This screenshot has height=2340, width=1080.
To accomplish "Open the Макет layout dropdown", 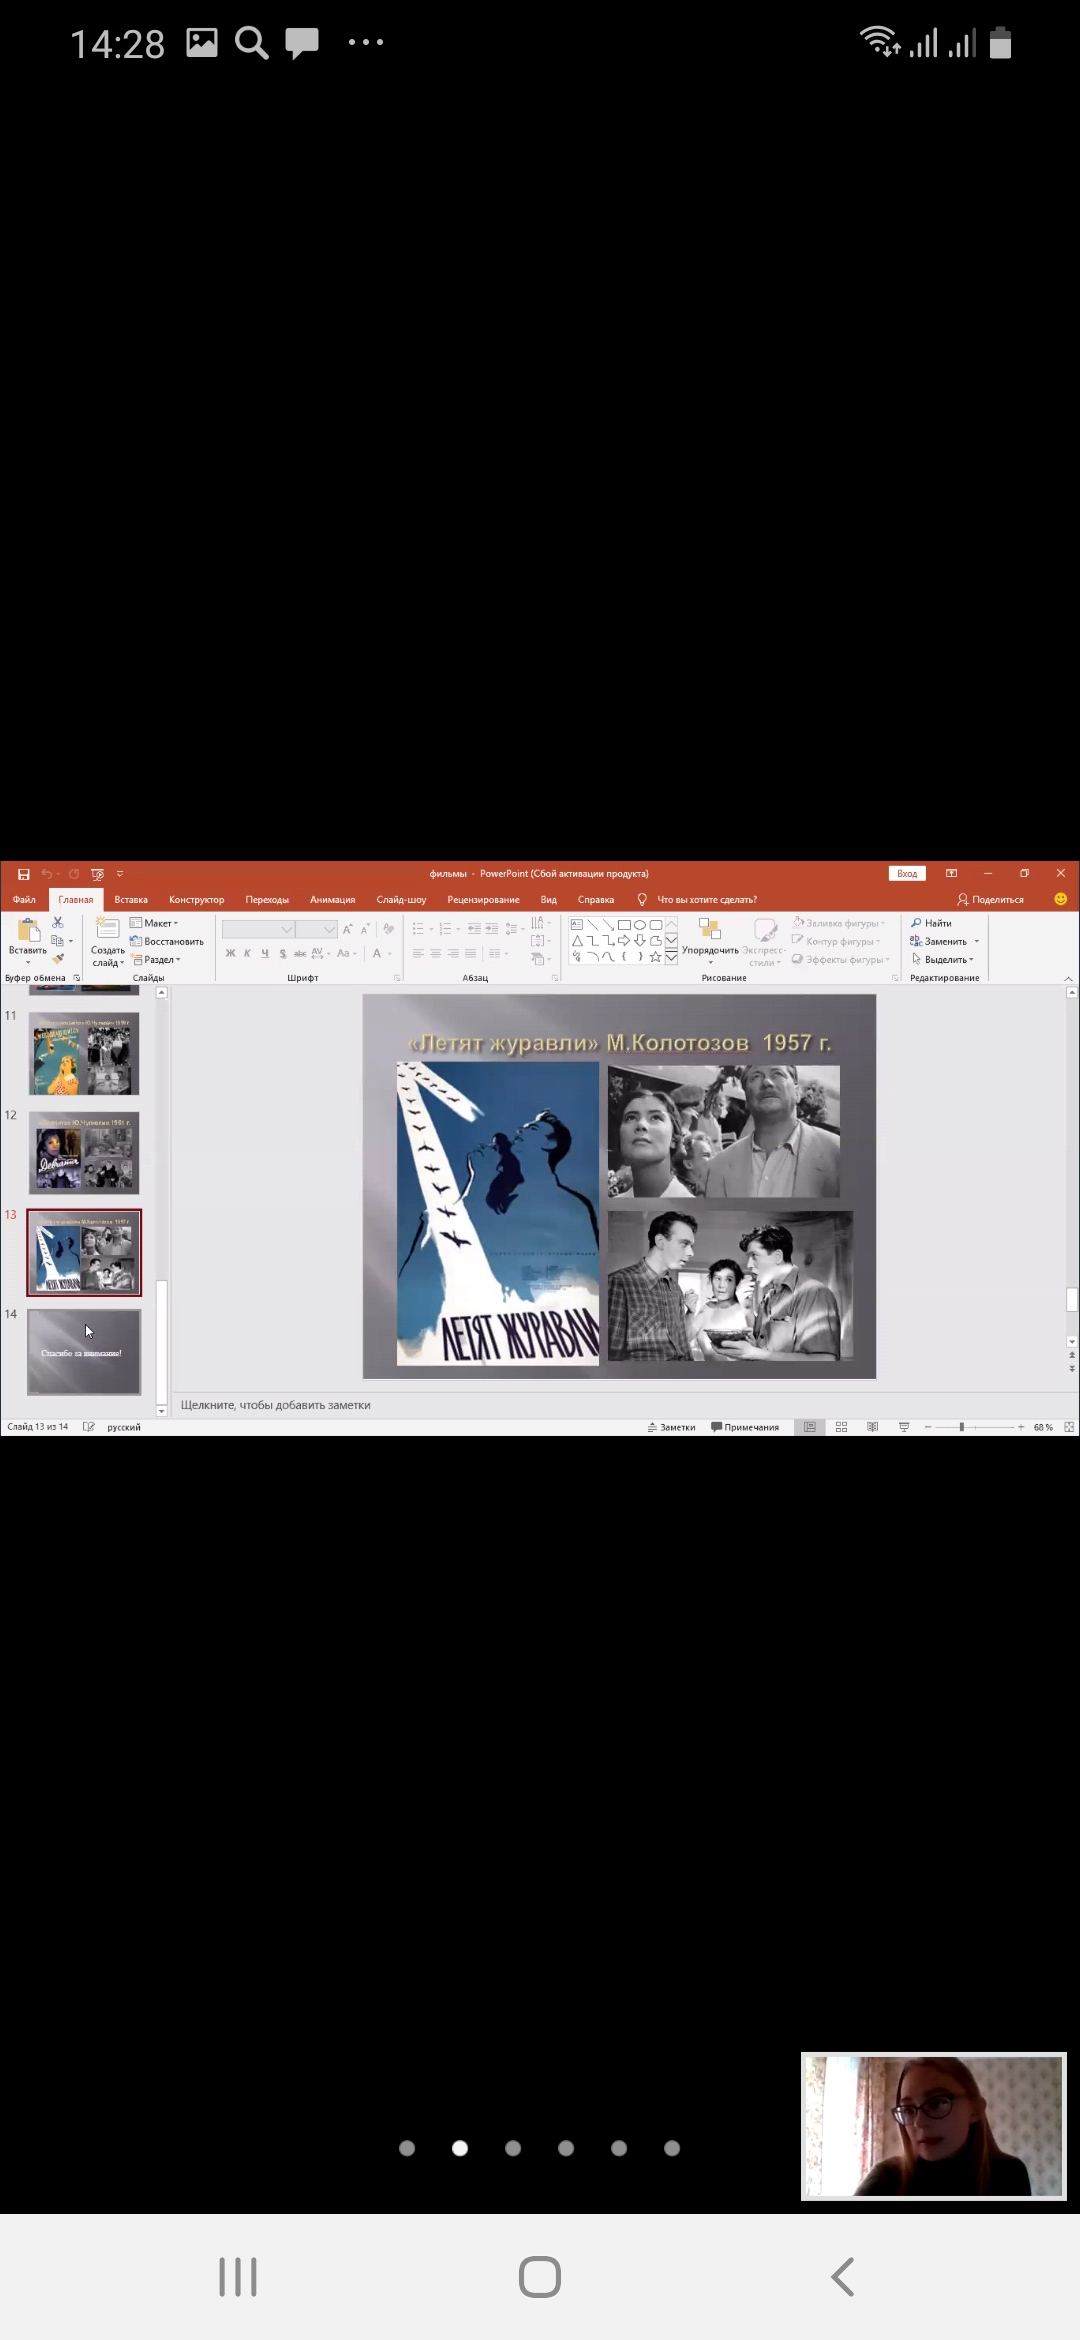I will 155,923.
